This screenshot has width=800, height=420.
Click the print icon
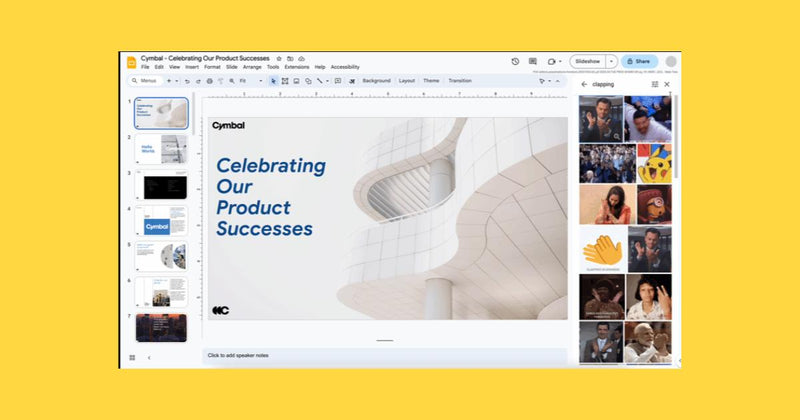[210, 81]
